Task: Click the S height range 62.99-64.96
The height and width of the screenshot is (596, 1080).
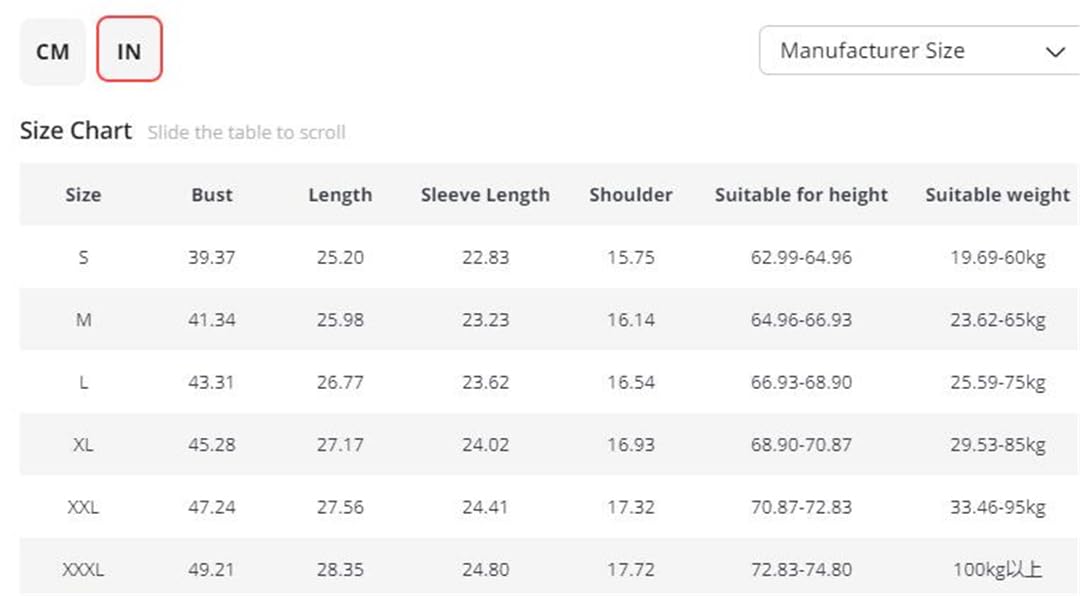Action: click(801, 257)
